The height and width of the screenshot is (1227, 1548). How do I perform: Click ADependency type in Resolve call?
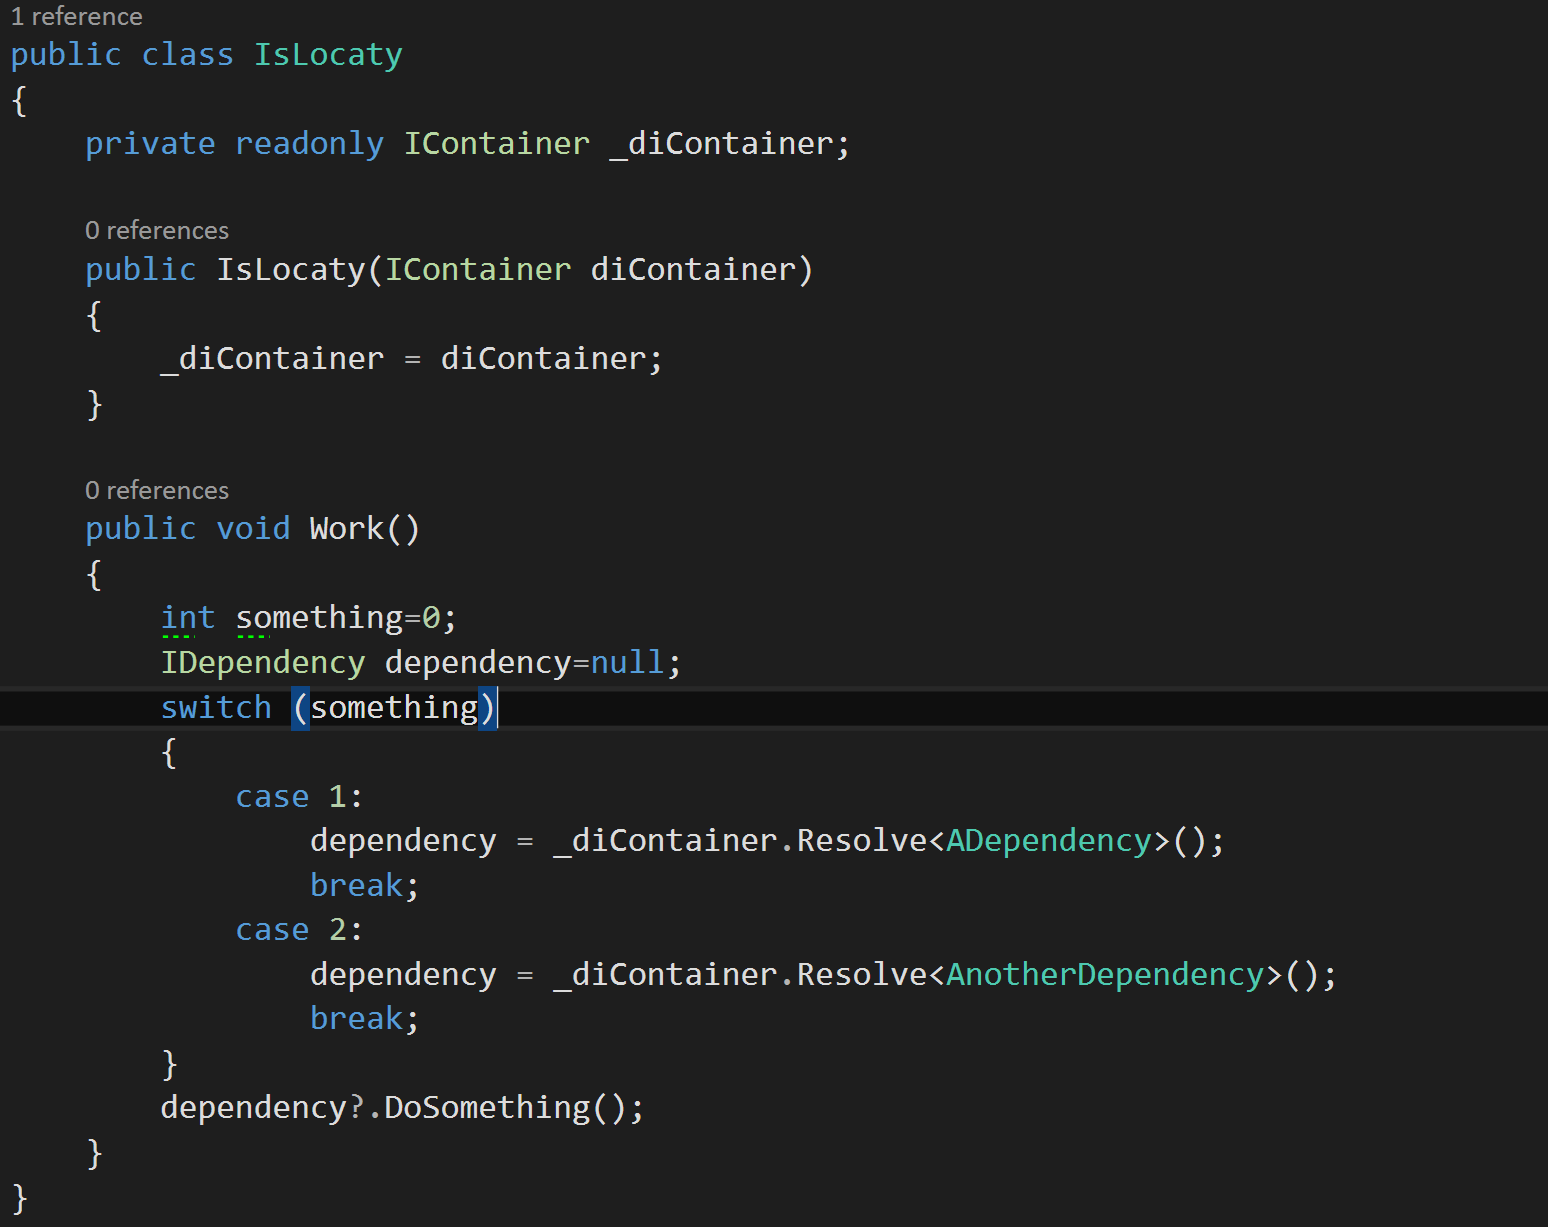point(1049,841)
